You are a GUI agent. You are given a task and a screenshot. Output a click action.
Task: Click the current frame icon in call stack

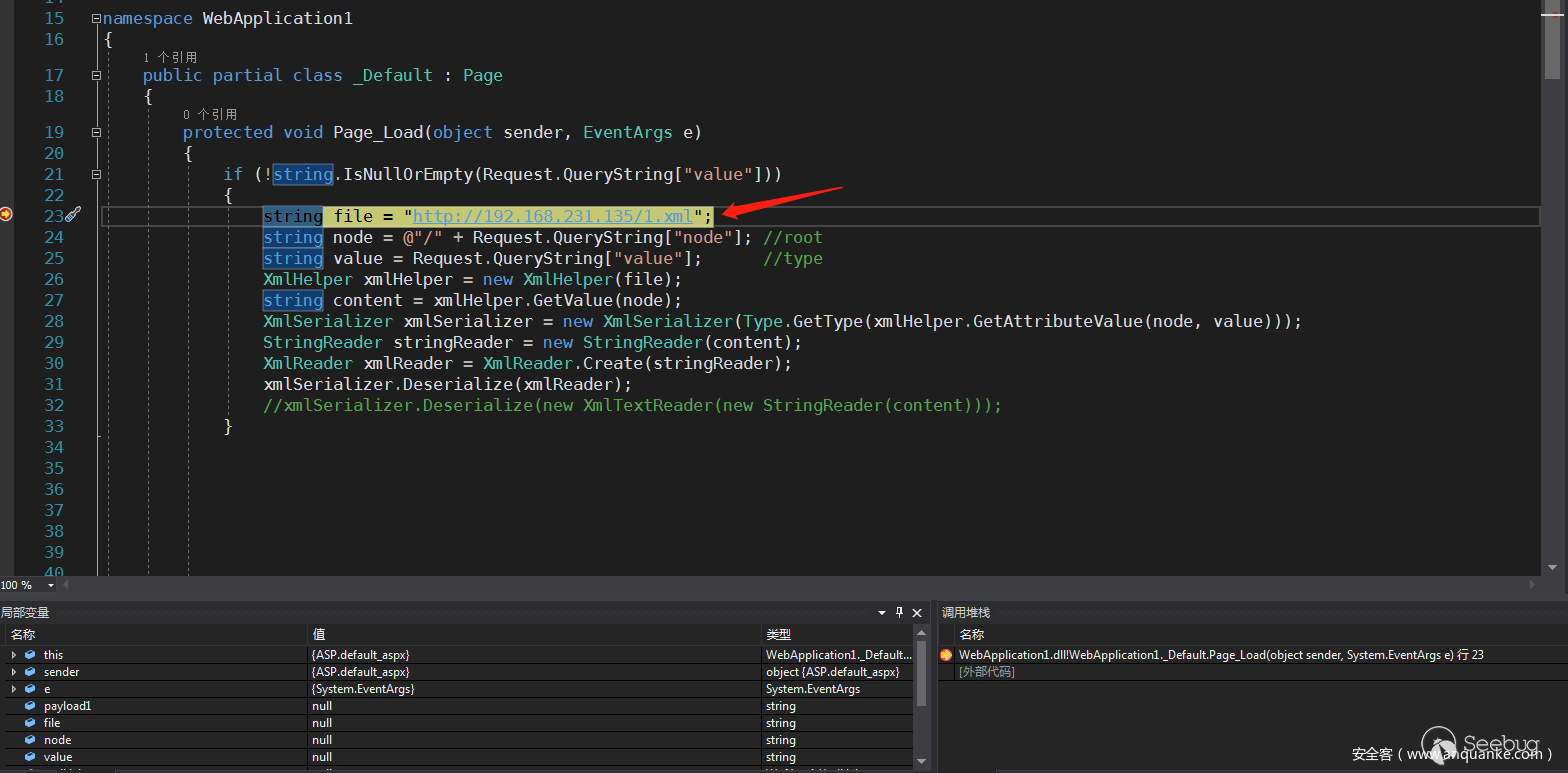pos(946,655)
